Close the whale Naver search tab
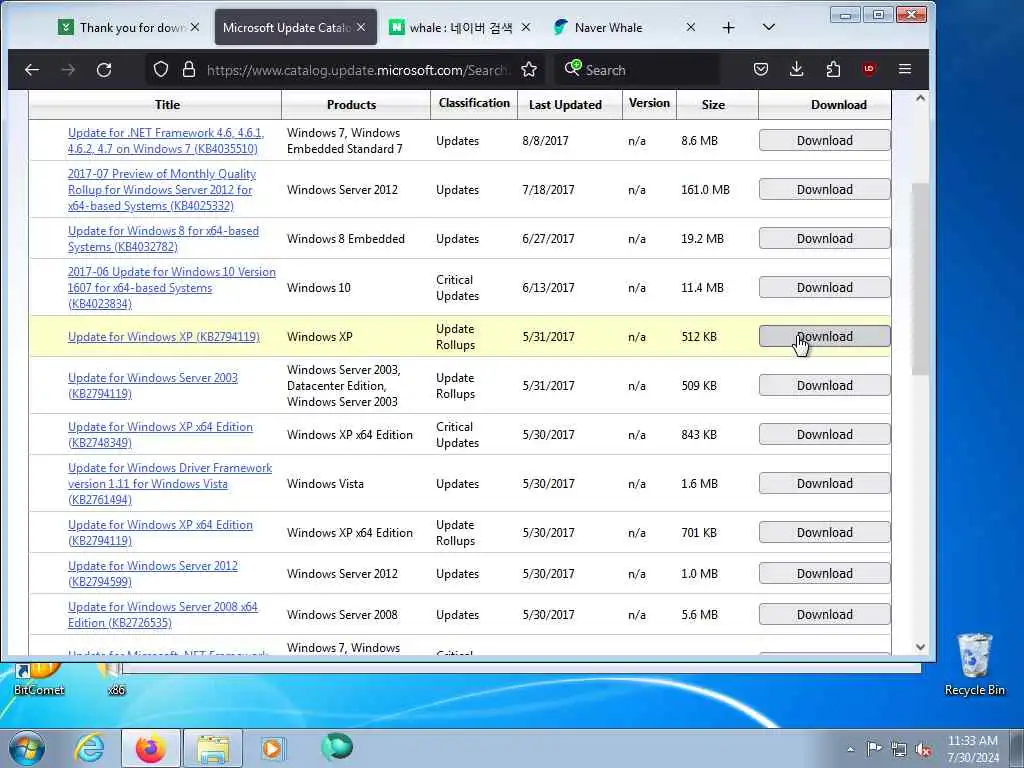Screen dimensions: 1024x768 [x=526, y=27]
